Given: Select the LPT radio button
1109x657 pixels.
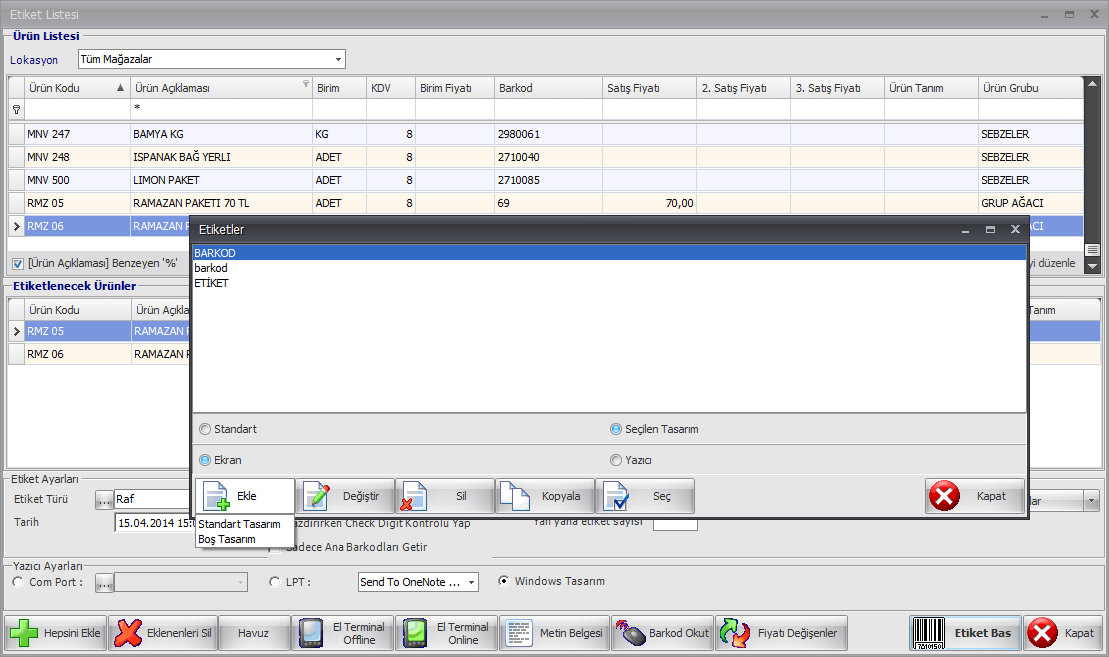Looking at the screenshot, I should coord(275,582).
